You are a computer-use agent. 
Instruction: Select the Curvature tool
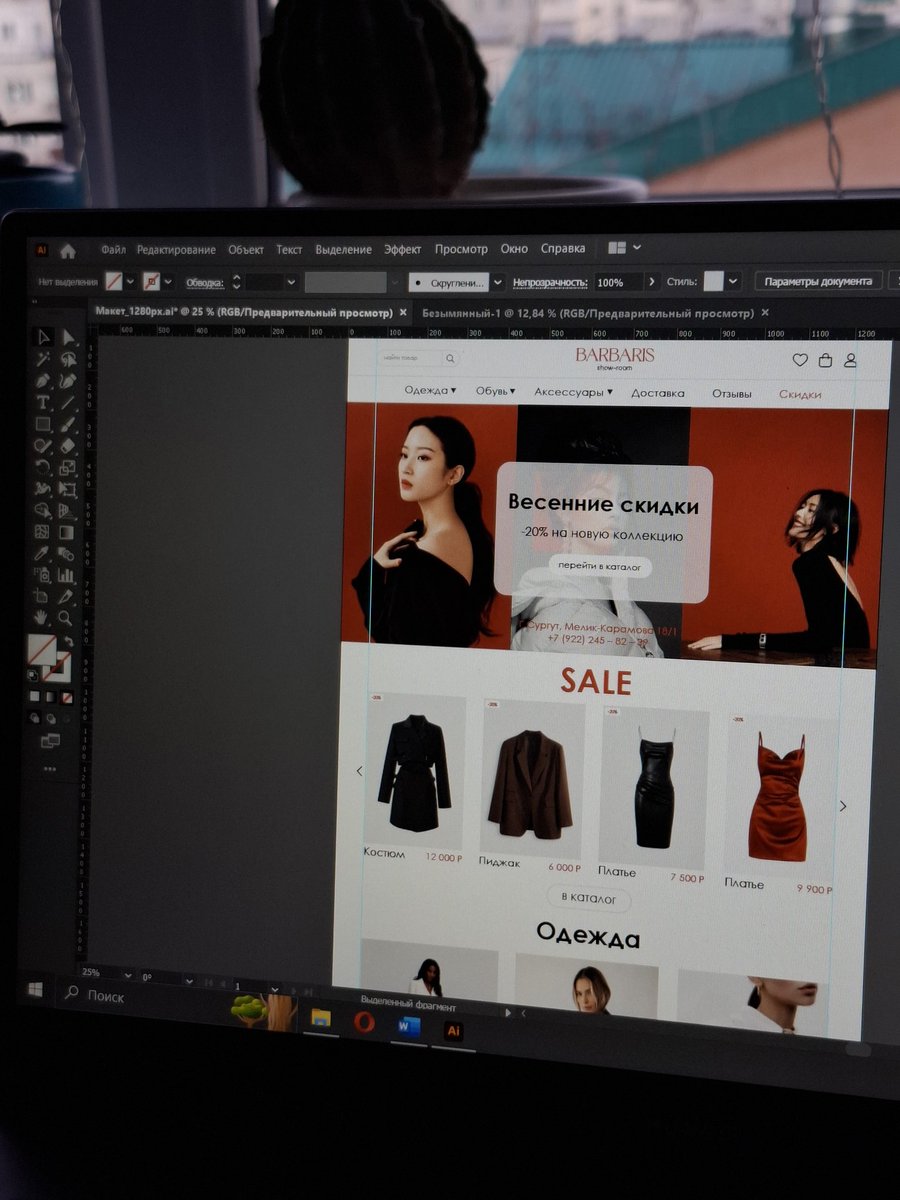[68, 381]
